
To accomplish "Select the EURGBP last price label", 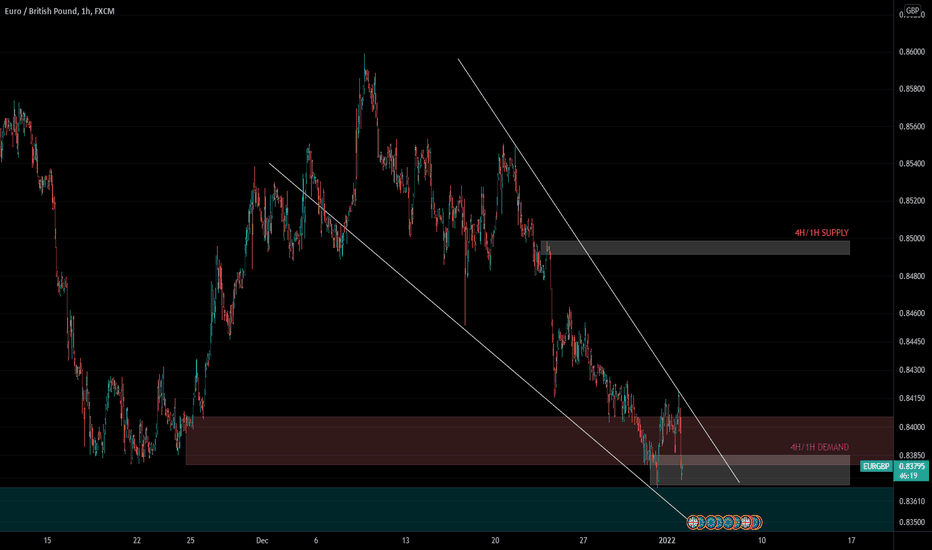I will [x=876, y=466].
